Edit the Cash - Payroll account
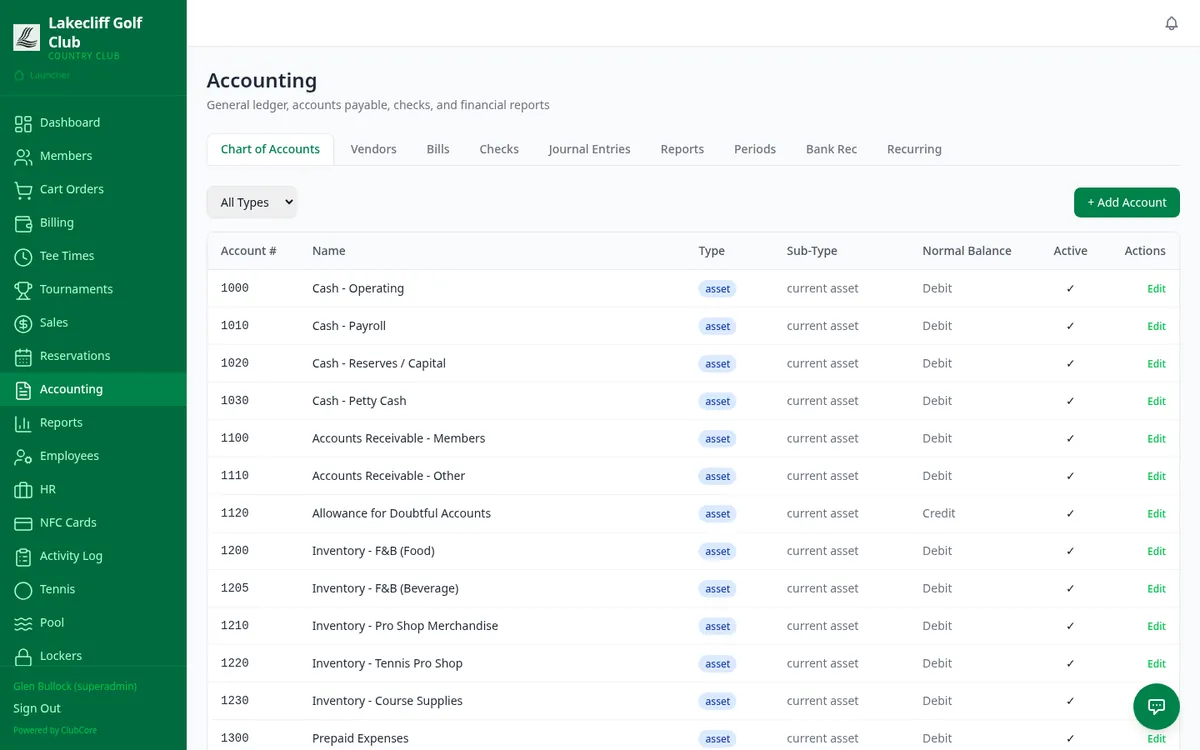Screen dimensions: 1200x750 [1156, 326]
